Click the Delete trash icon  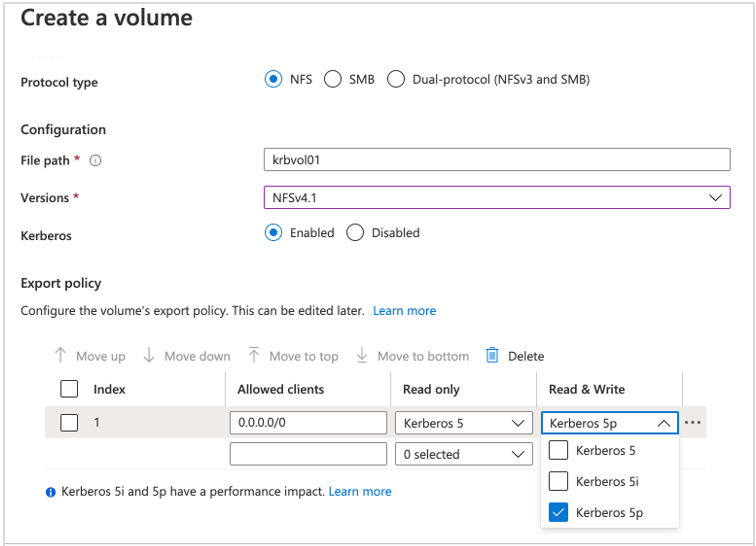tap(492, 355)
